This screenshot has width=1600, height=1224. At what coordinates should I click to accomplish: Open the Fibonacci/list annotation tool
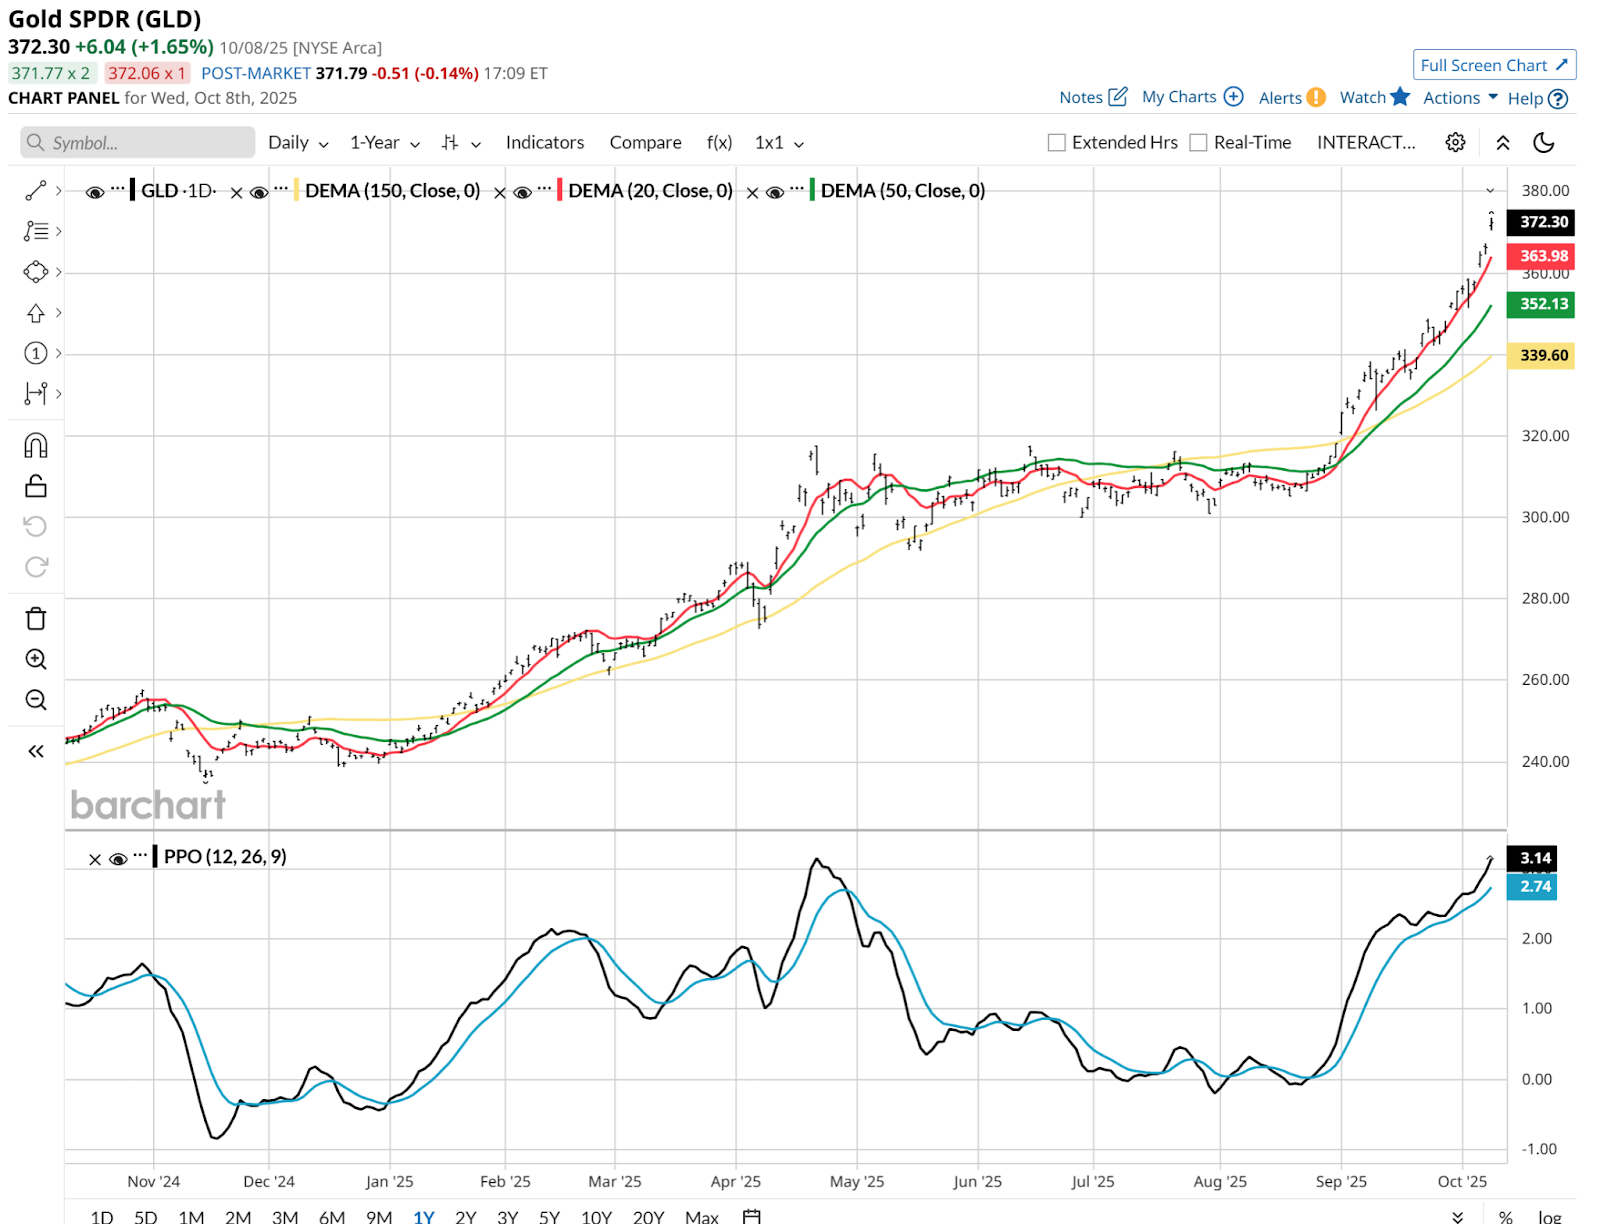point(36,231)
